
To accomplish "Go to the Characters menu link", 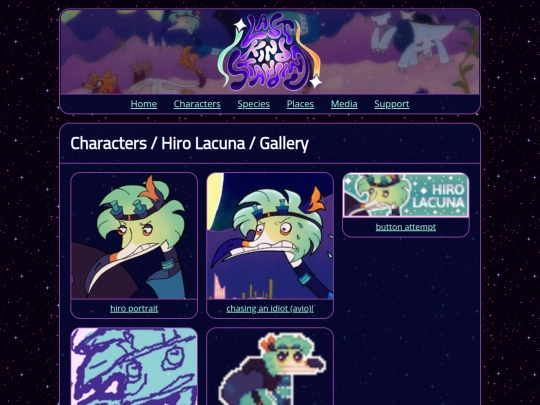I will coord(197,104).
